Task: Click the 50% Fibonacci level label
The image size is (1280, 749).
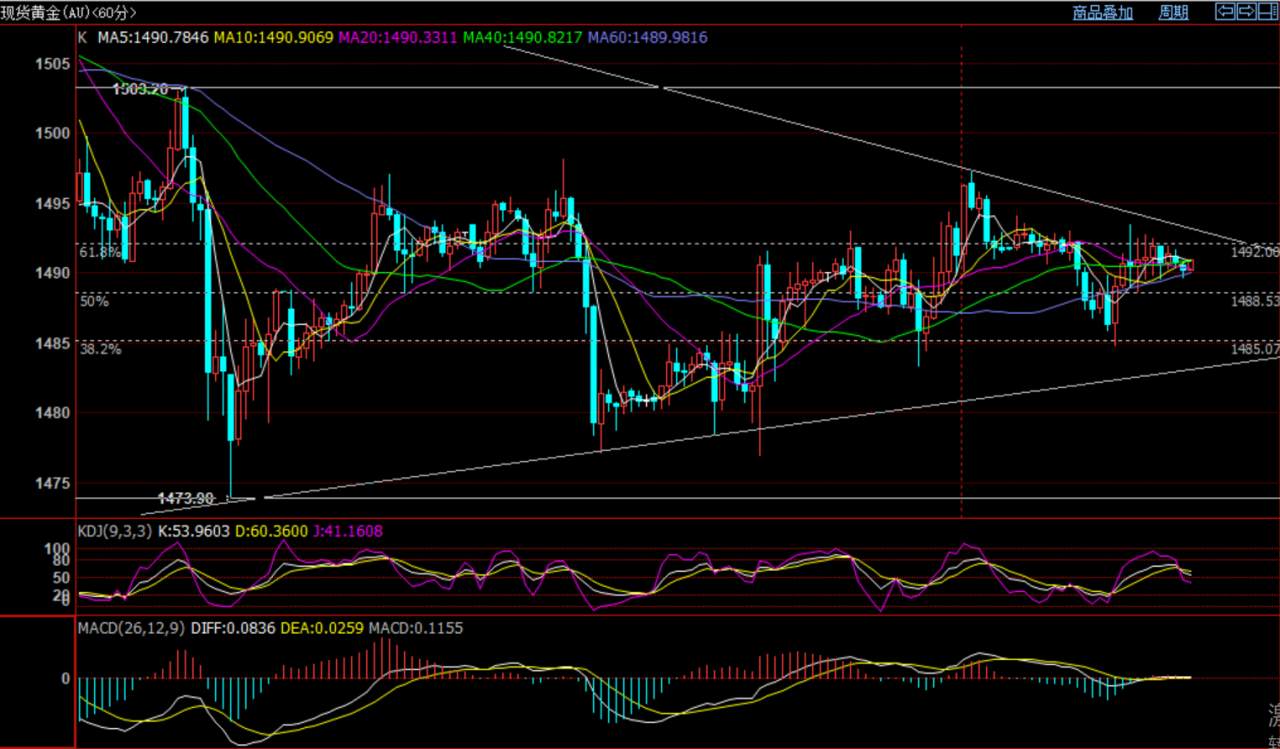Action: (94, 301)
